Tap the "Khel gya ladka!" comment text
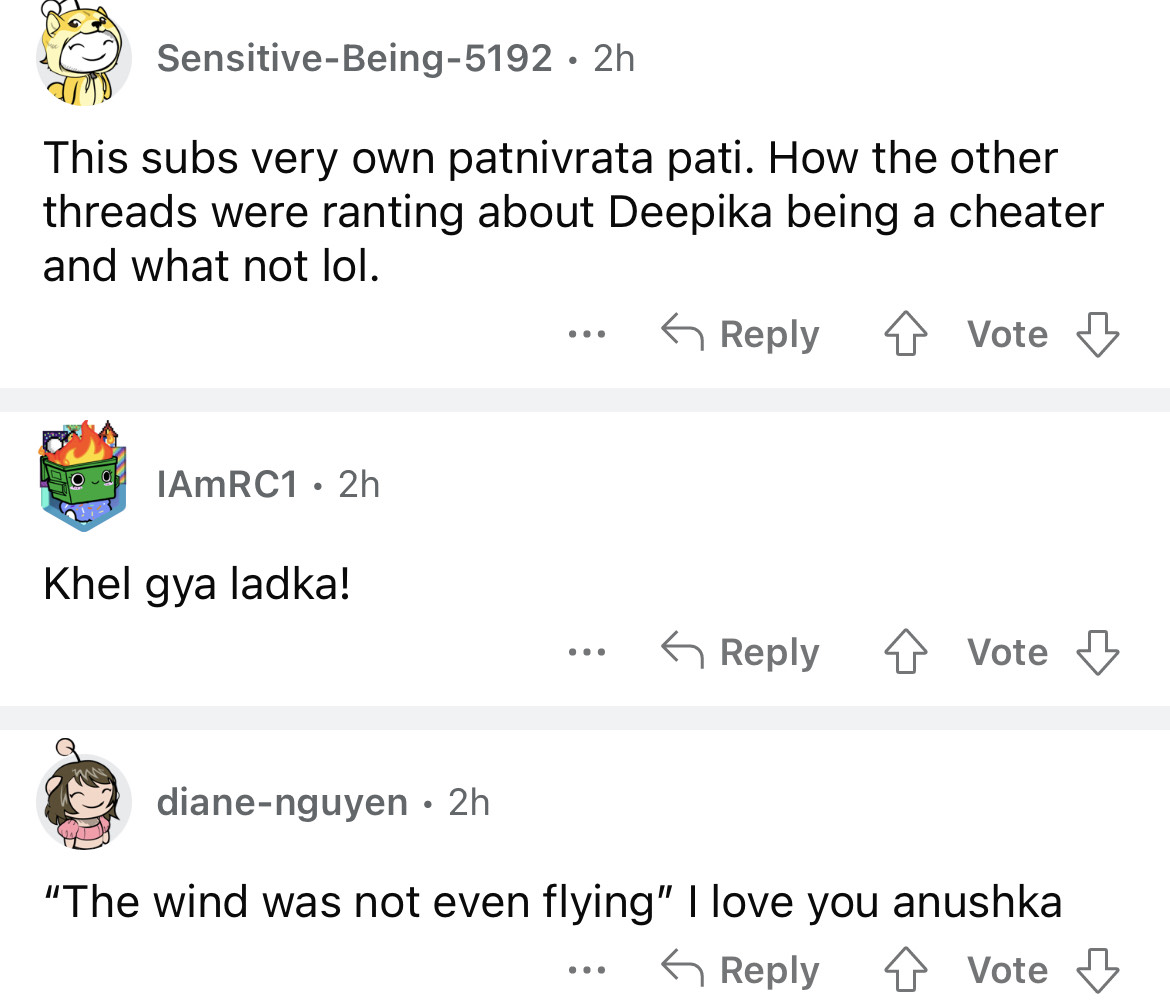 pyautogui.click(x=197, y=586)
